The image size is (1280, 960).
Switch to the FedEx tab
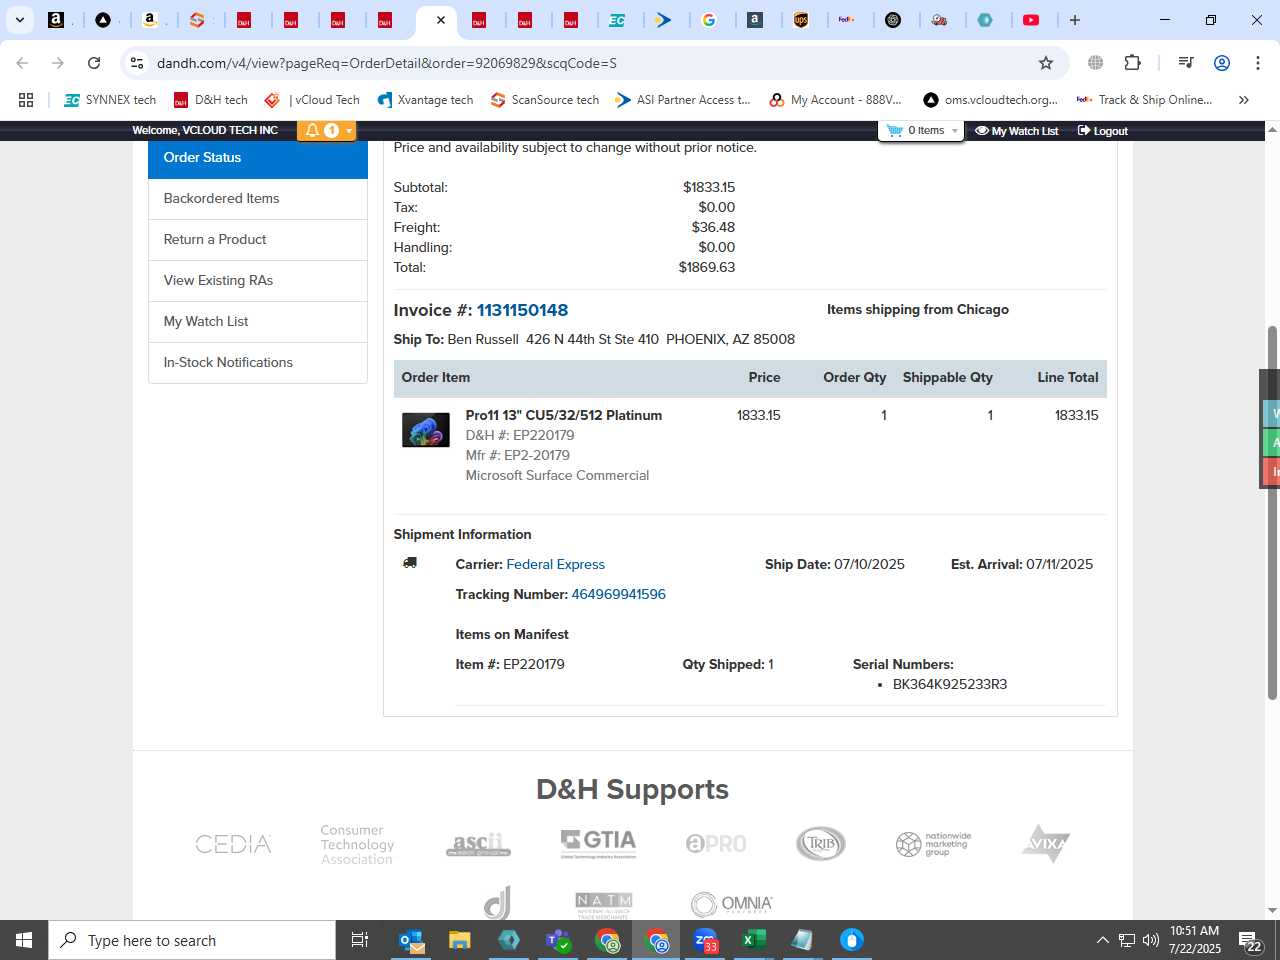tap(847, 20)
